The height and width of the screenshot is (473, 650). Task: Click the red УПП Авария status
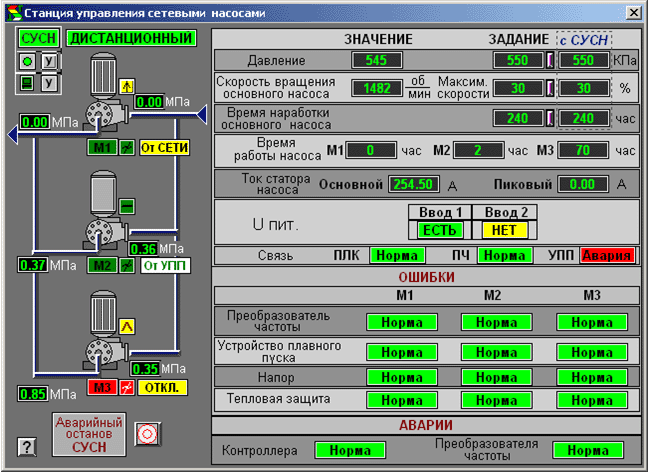point(607,256)
